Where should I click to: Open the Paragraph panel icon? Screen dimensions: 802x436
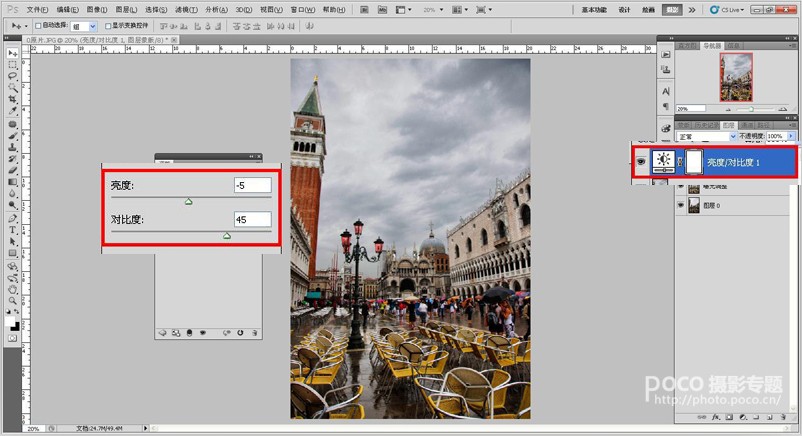coord(665,106)
